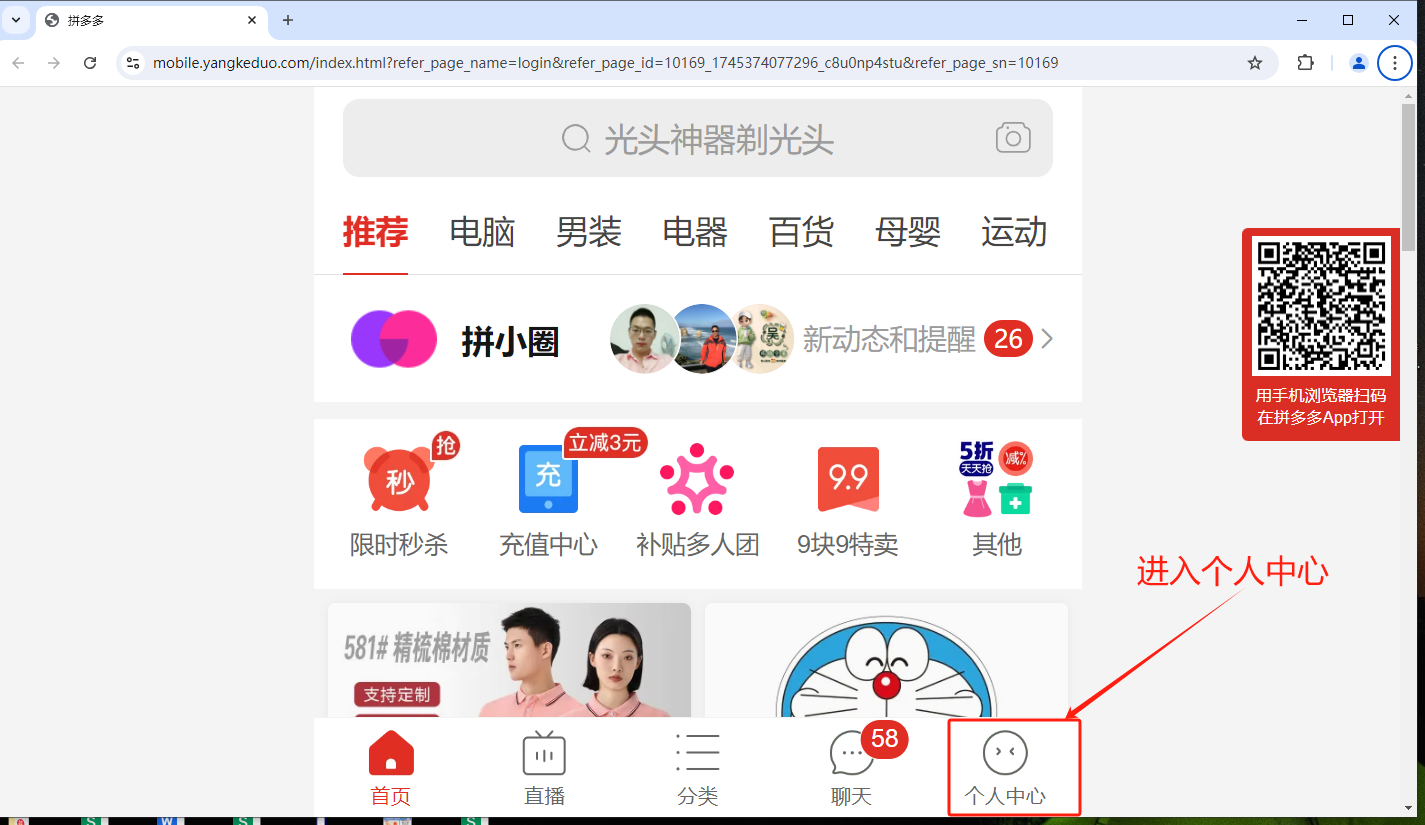This screenshot has height=825, width=1425.
Task: Select 电器 tab
Action: point(695,232)
